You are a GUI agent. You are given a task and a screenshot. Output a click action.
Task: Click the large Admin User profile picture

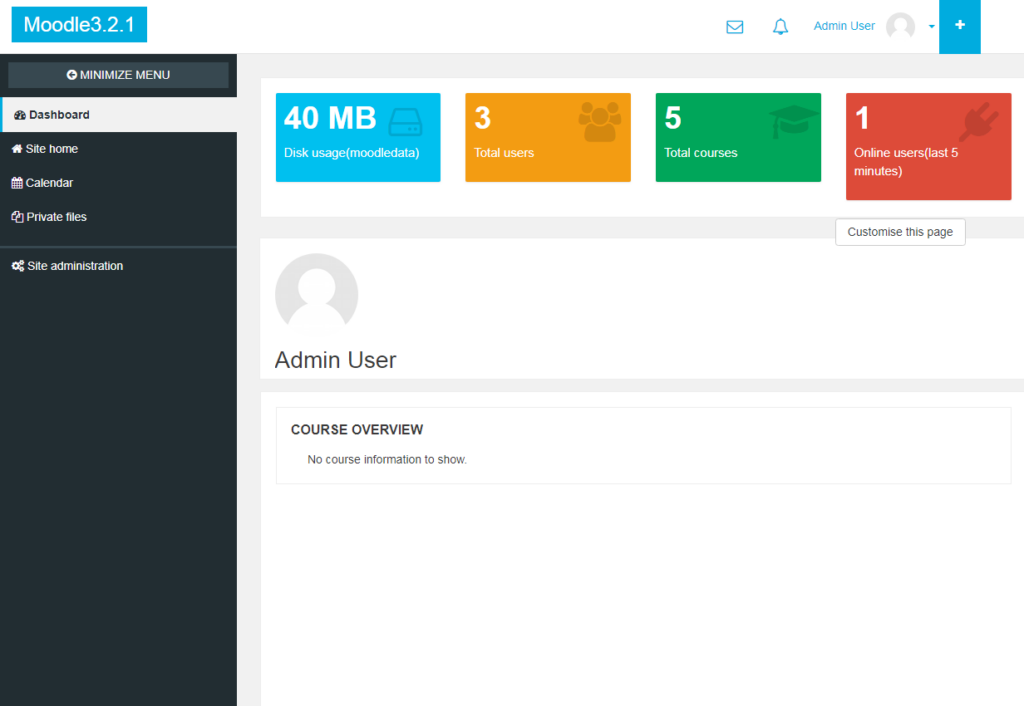pos(316,294)
